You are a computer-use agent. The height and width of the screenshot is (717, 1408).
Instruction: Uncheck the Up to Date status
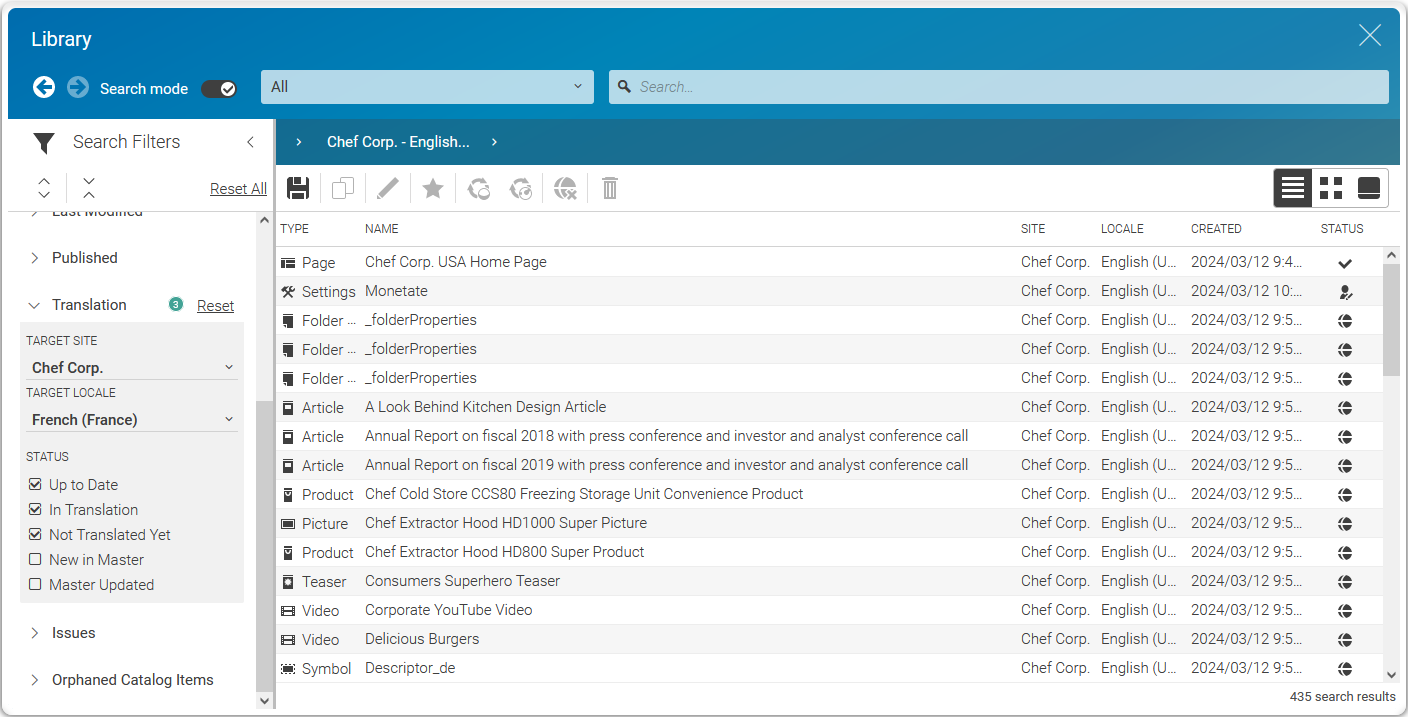click(x=36, y=485)
